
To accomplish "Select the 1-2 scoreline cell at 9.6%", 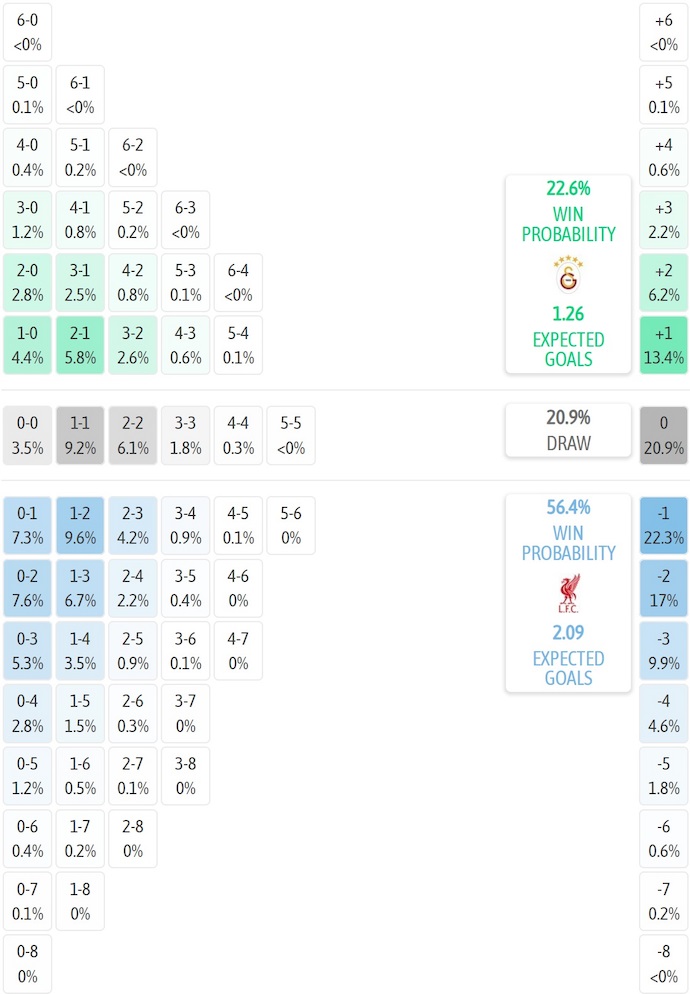I will coord(80,525).
